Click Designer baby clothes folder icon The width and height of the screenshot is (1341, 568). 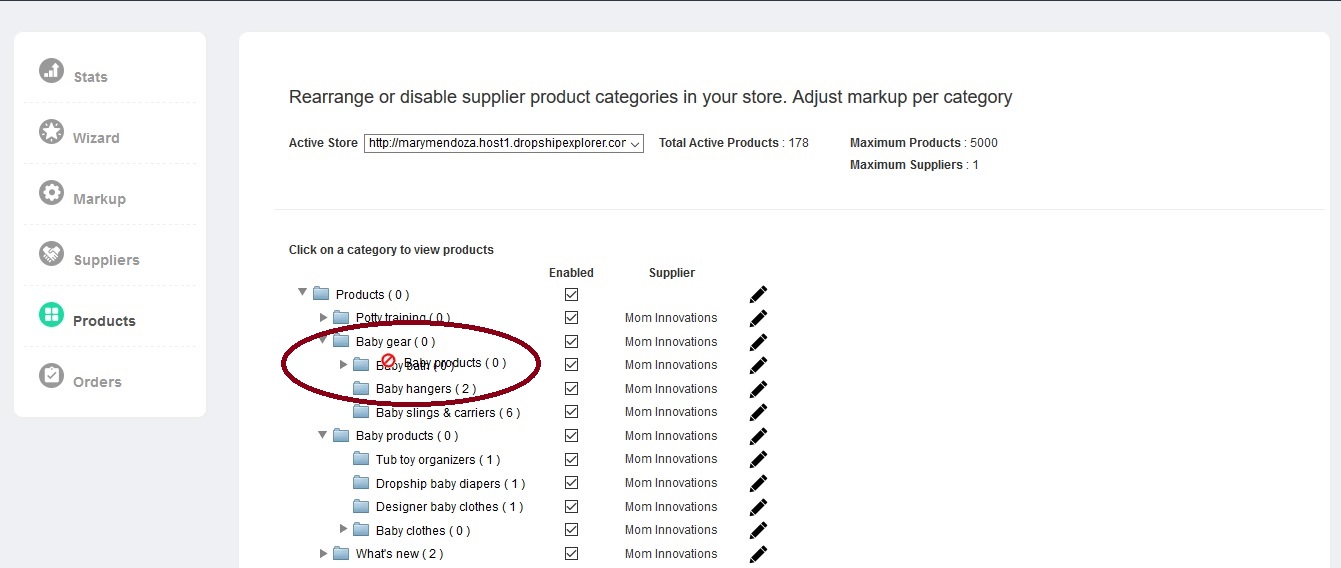(x=361, y=506)
